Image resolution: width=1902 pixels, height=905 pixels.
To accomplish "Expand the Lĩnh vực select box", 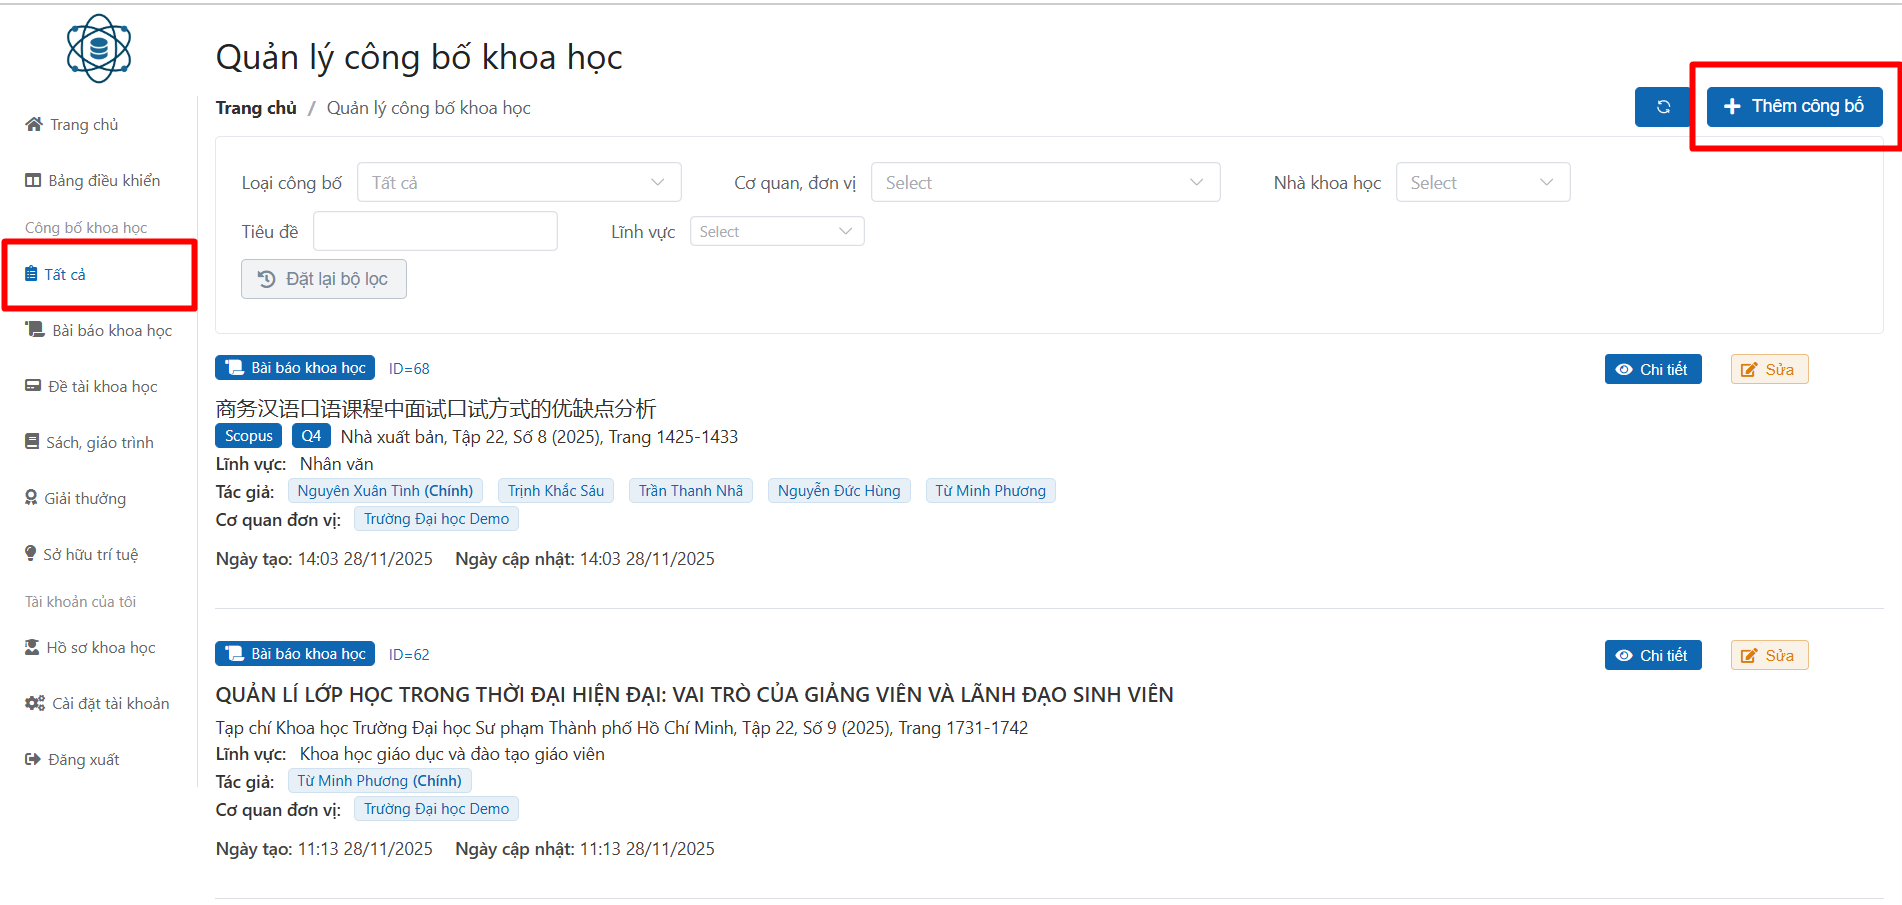I will pyautogui.click(x=776, y=231).
